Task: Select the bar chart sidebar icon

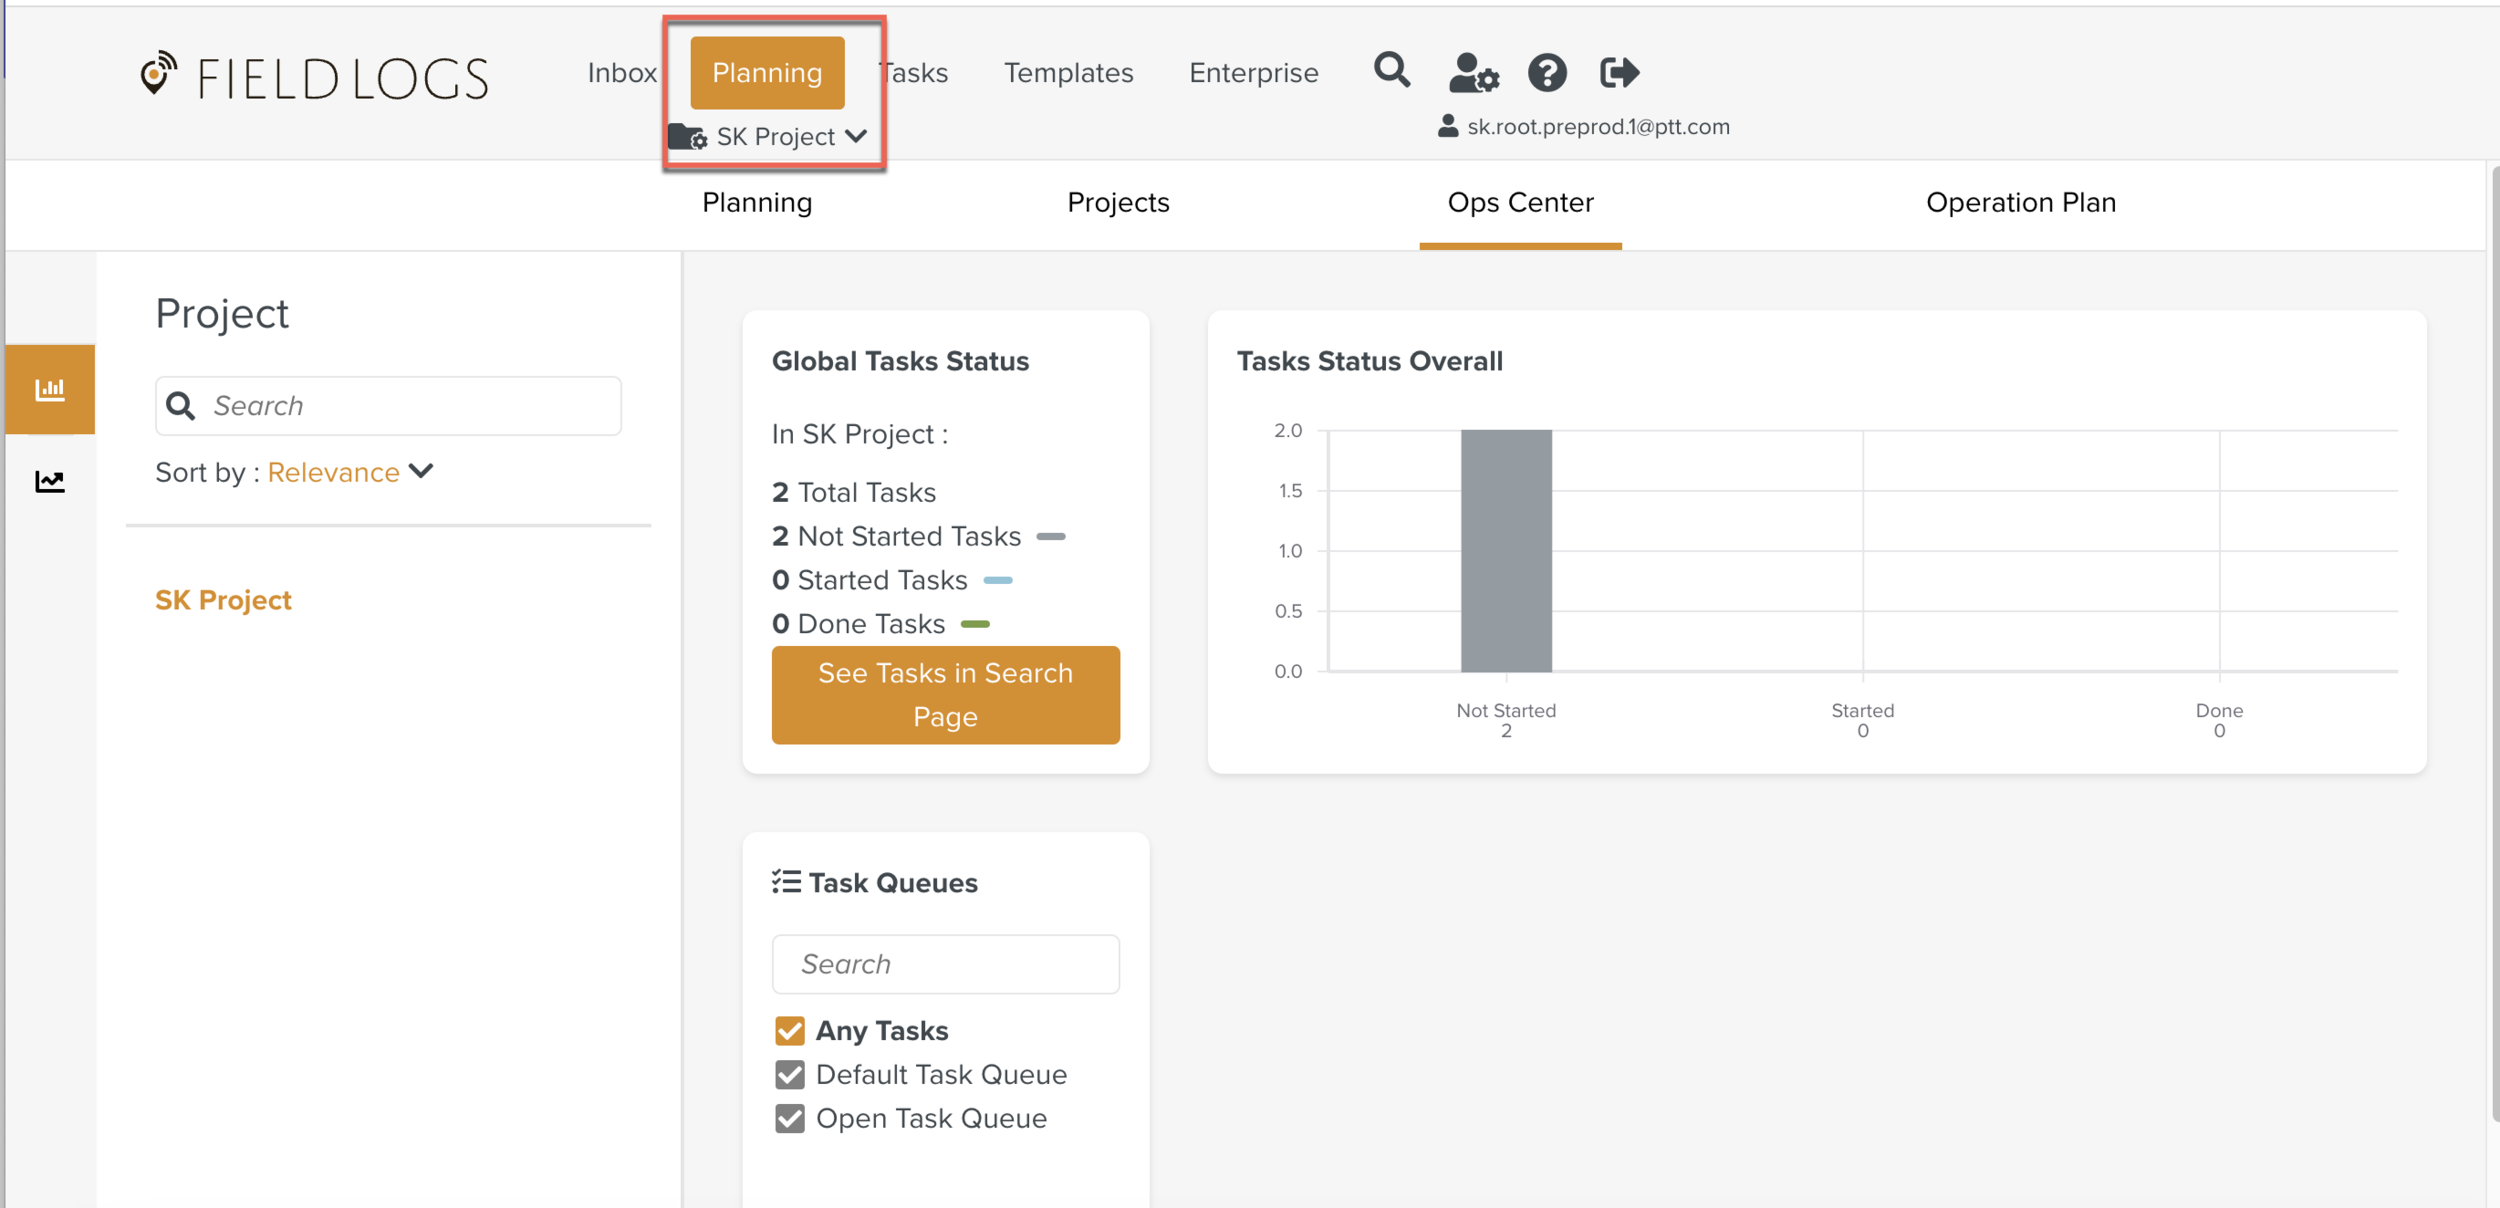Action: pos(50,389)
